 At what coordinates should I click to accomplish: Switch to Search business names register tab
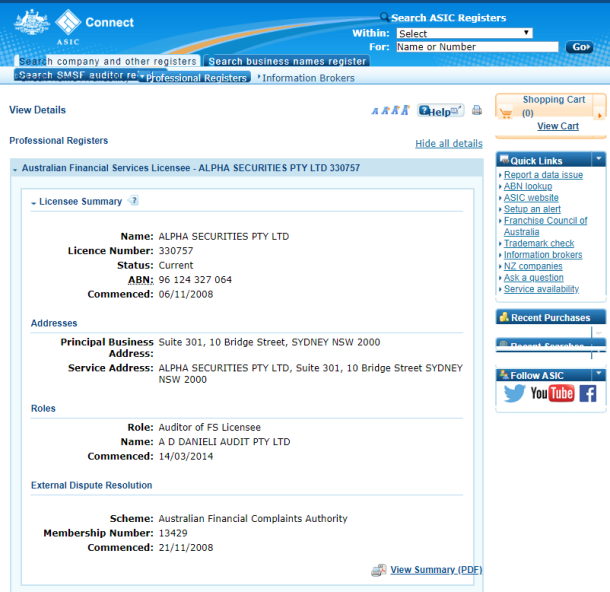[x=287, y=61]
